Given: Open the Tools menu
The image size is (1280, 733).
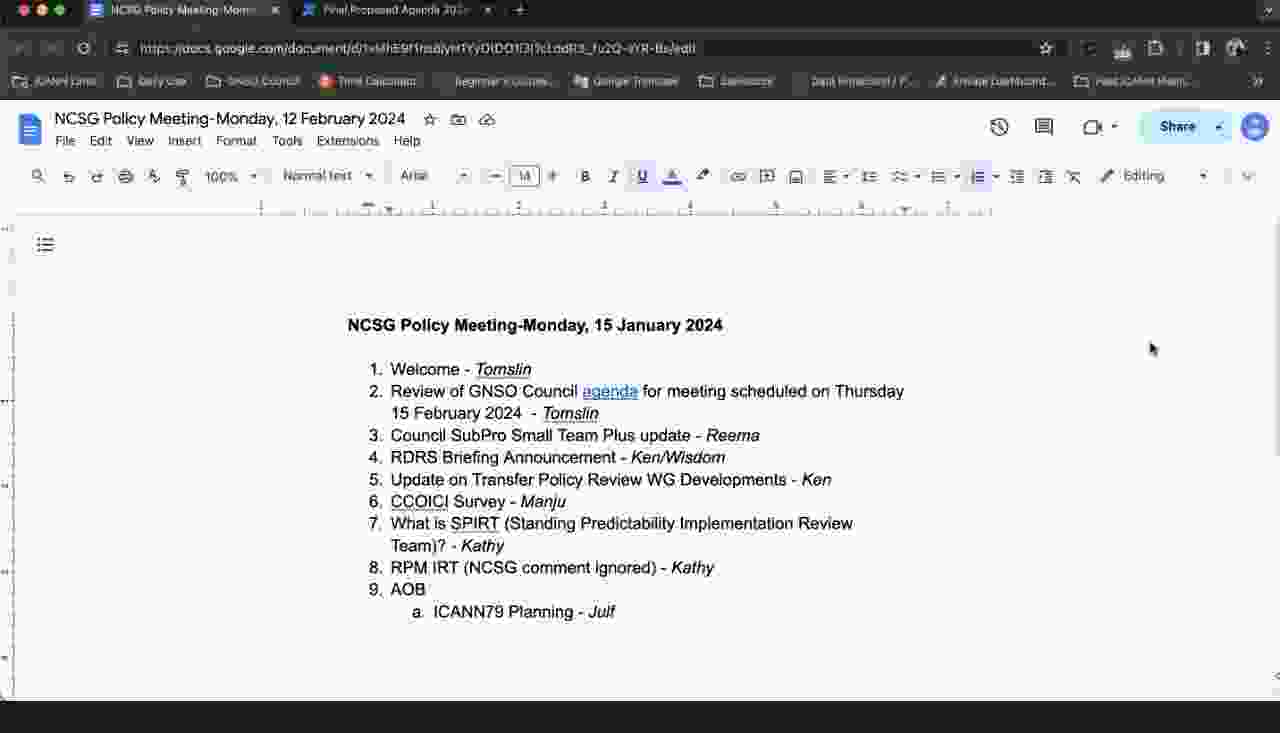Looking at the screenshot, I should pyautogui.click(x=287, y=141).
